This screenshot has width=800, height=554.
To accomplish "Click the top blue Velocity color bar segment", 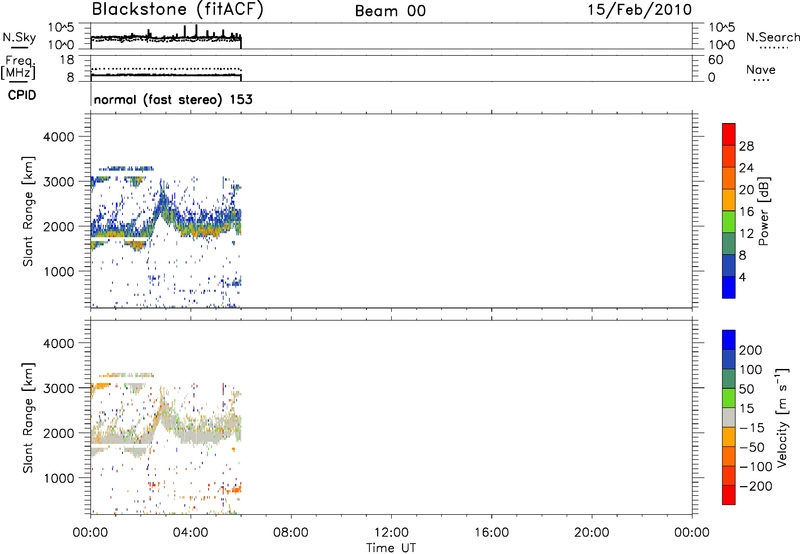I will pyautogui.click(x=729, y=340).
